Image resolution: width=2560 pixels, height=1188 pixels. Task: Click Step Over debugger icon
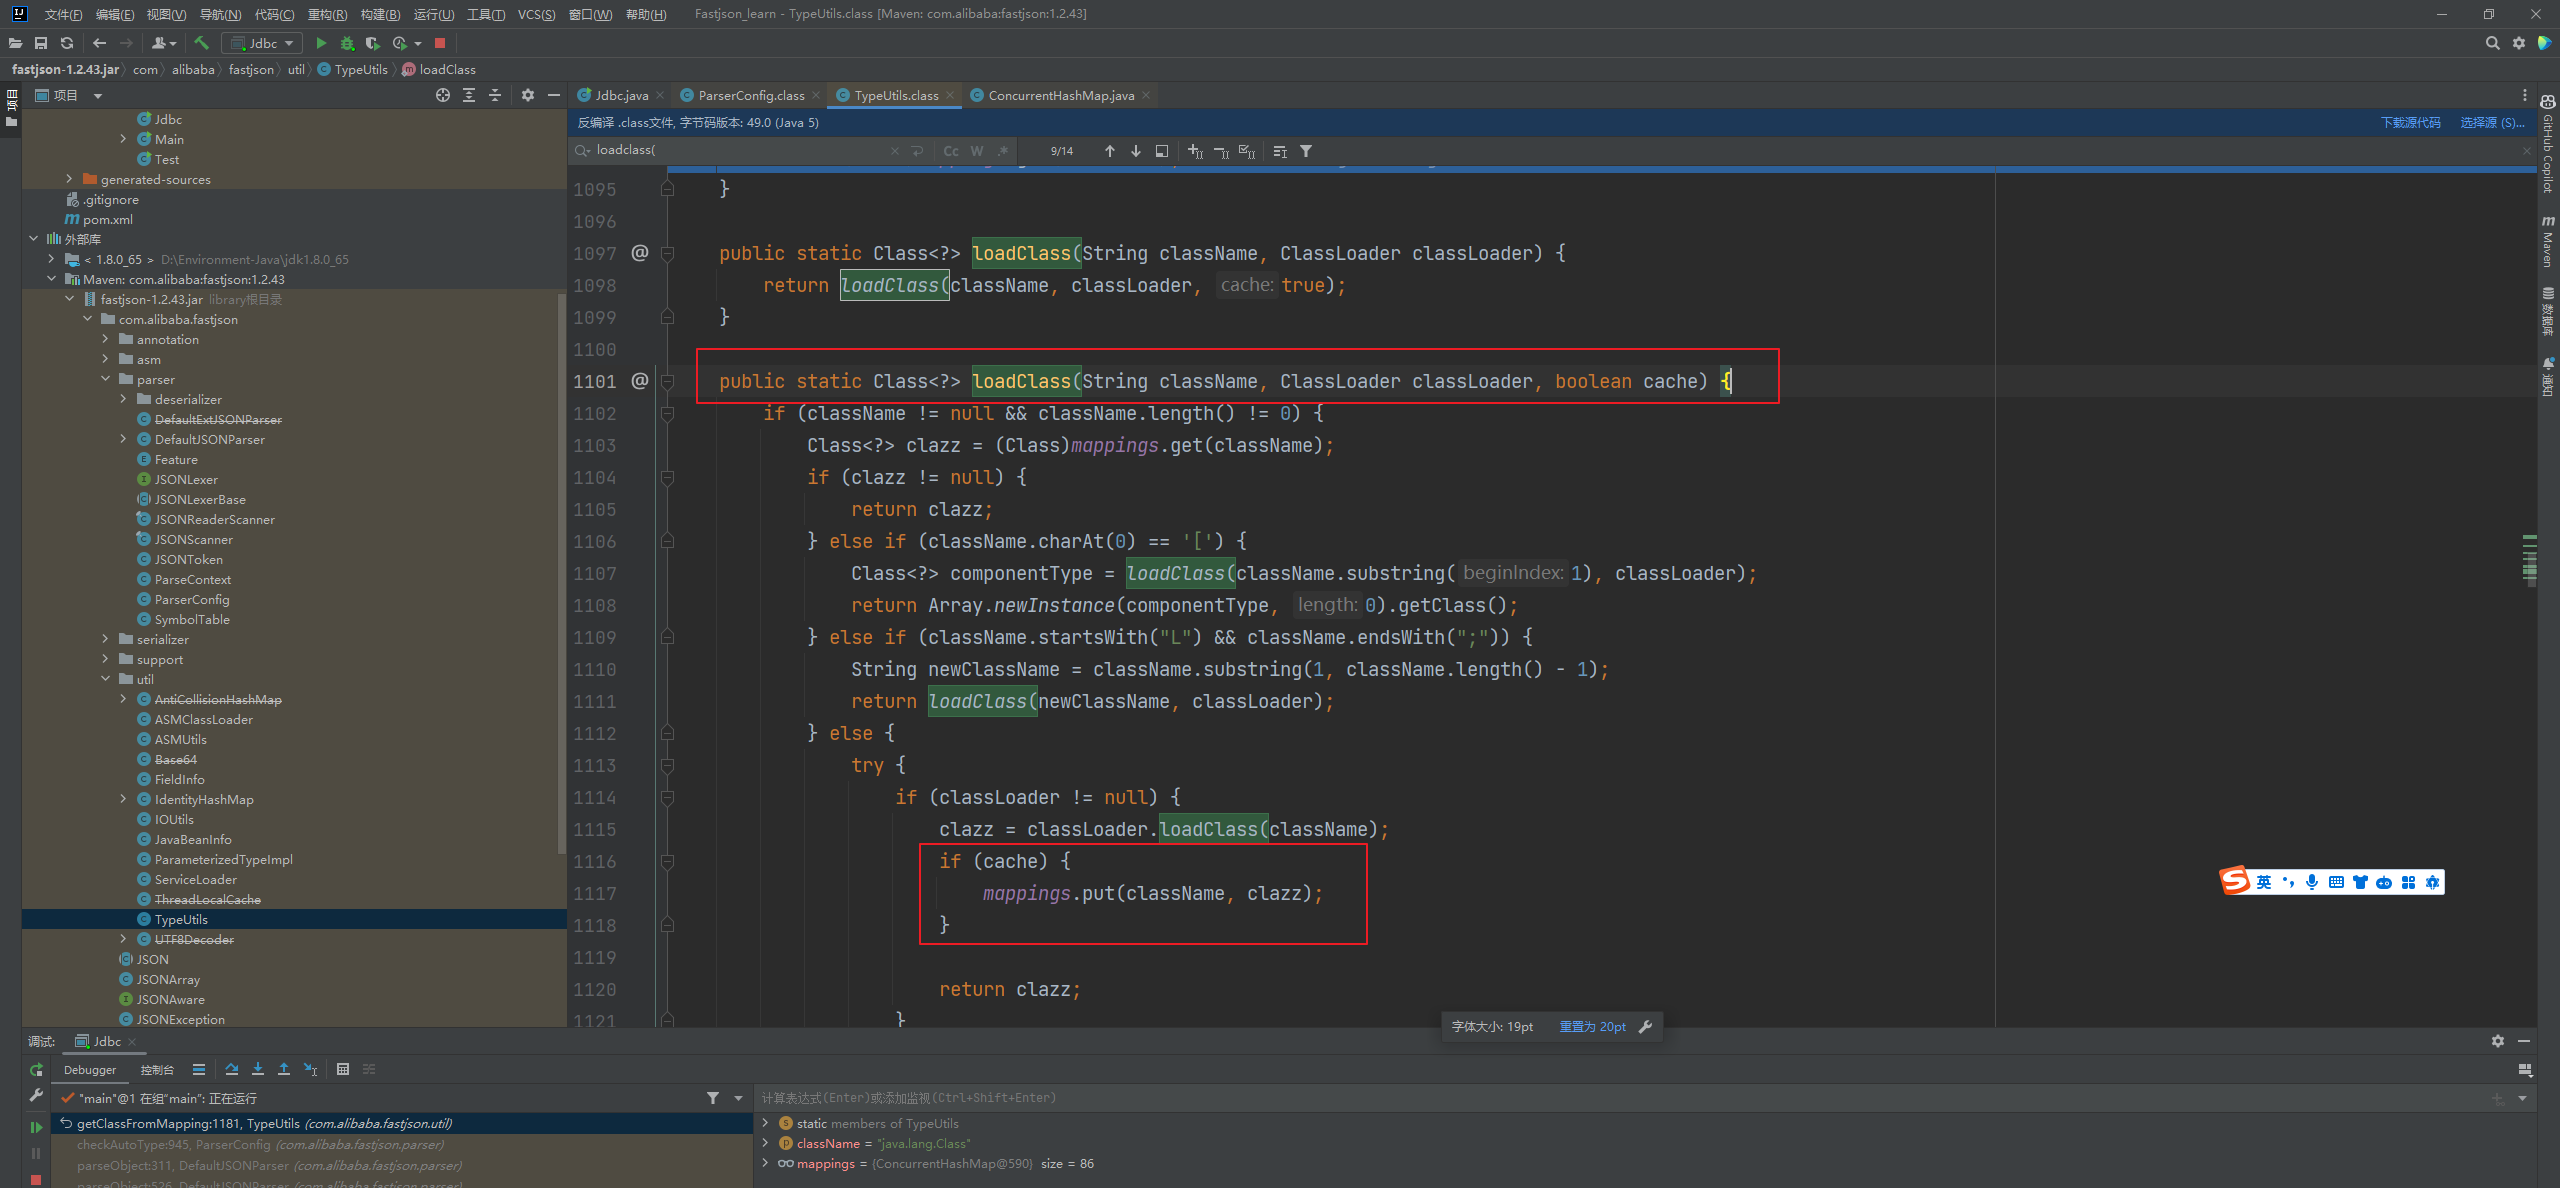tap(232, 1069)
